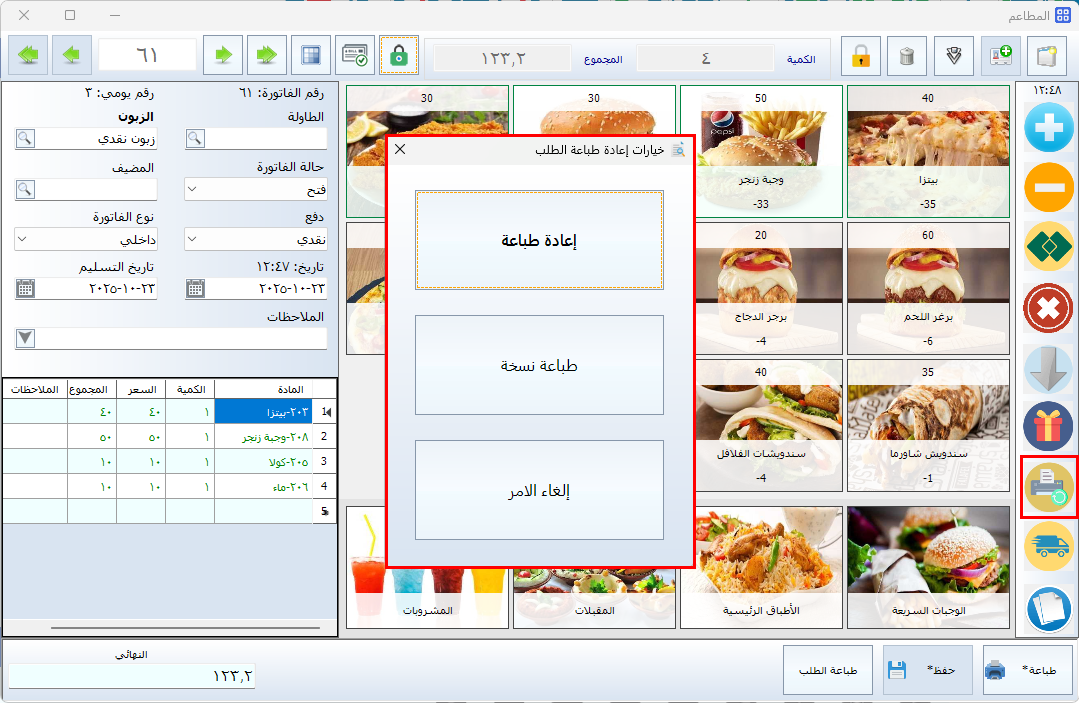
Task: Click the red circle X icon
Action: point(1049,308)
